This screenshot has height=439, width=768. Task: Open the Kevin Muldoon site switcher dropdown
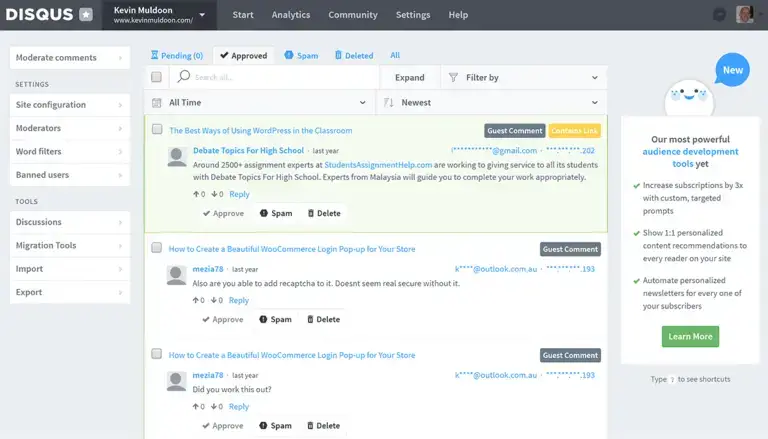tap(159, 15)
